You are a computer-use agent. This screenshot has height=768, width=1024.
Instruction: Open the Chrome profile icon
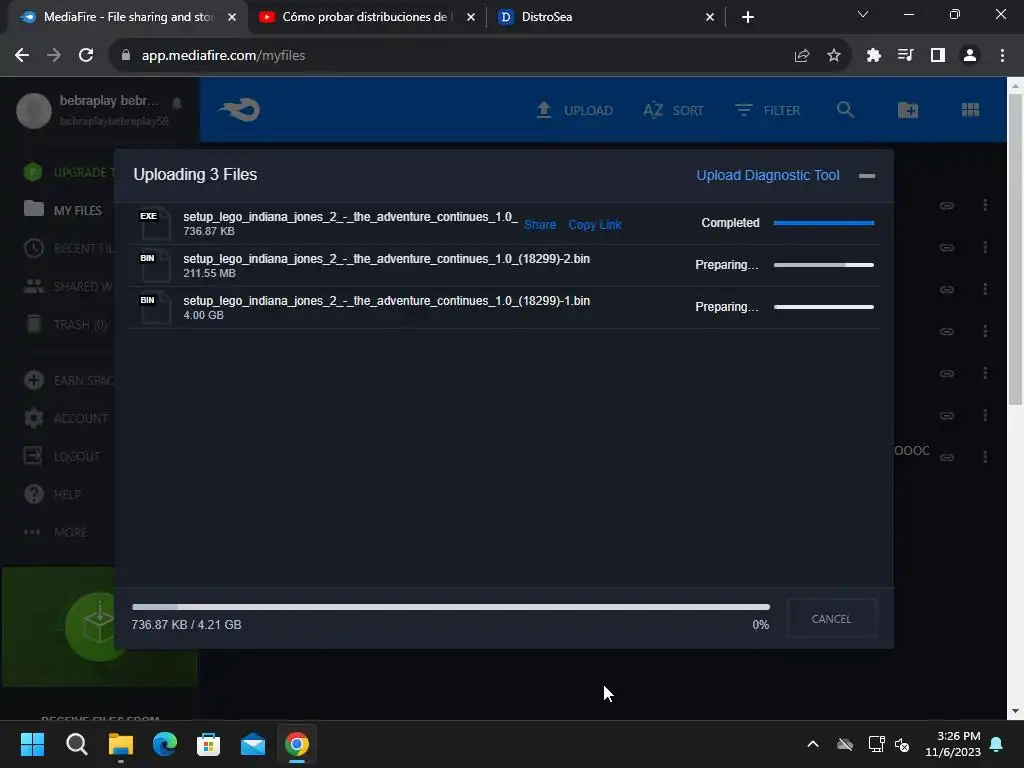pyautogui.click(x=970, y=56)
